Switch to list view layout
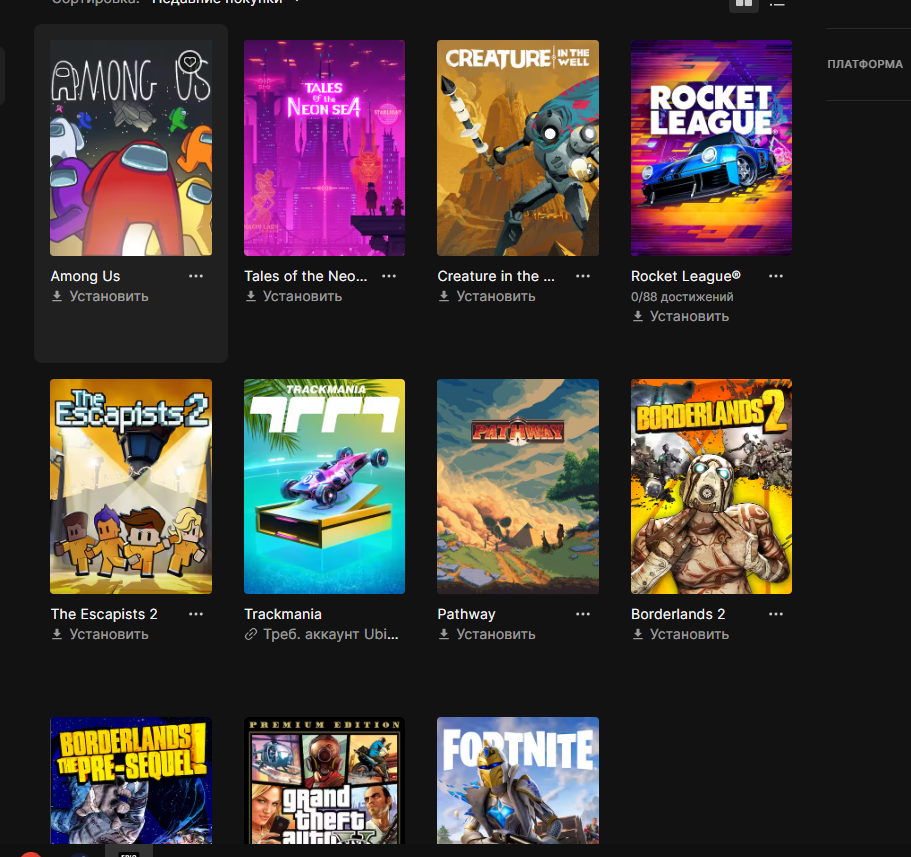 777,3
